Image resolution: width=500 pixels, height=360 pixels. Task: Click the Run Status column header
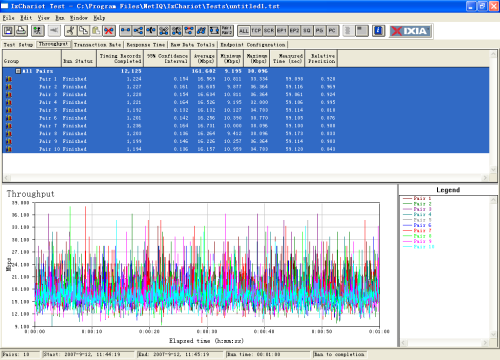[79, 59]
